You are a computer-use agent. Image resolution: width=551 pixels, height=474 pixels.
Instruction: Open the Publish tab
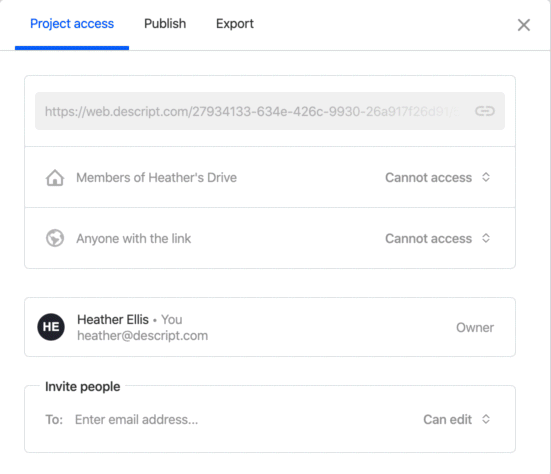click(x=165, y=24)
